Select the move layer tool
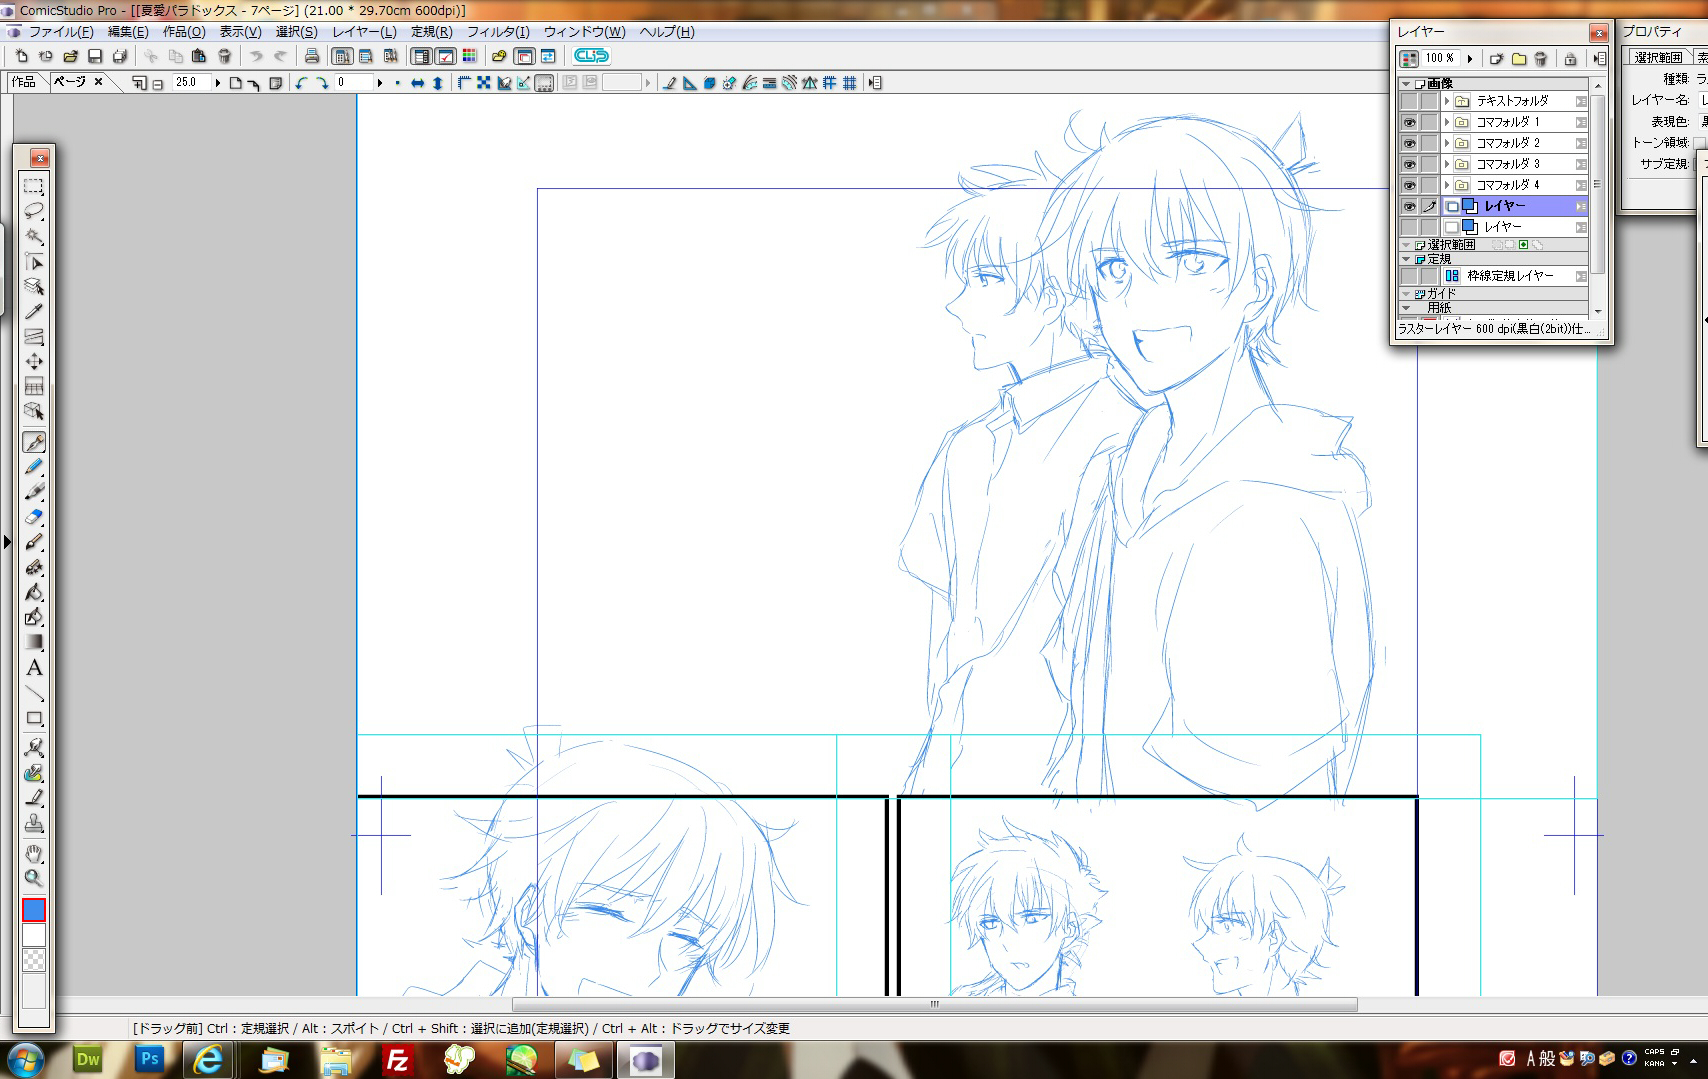 point(34,361)
